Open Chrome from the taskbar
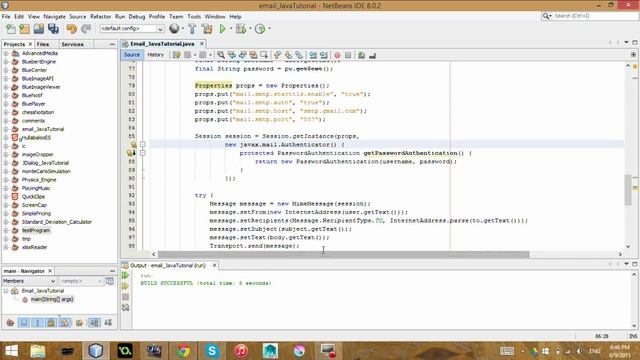This screenshot has height=360, width=640. pyautogui.click(x=183, y=351)
